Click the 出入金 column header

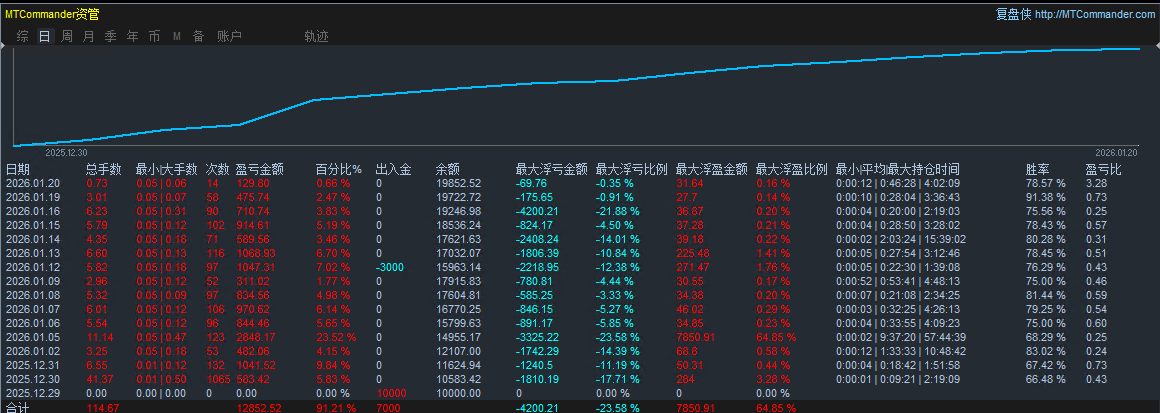tap(394, 169)
